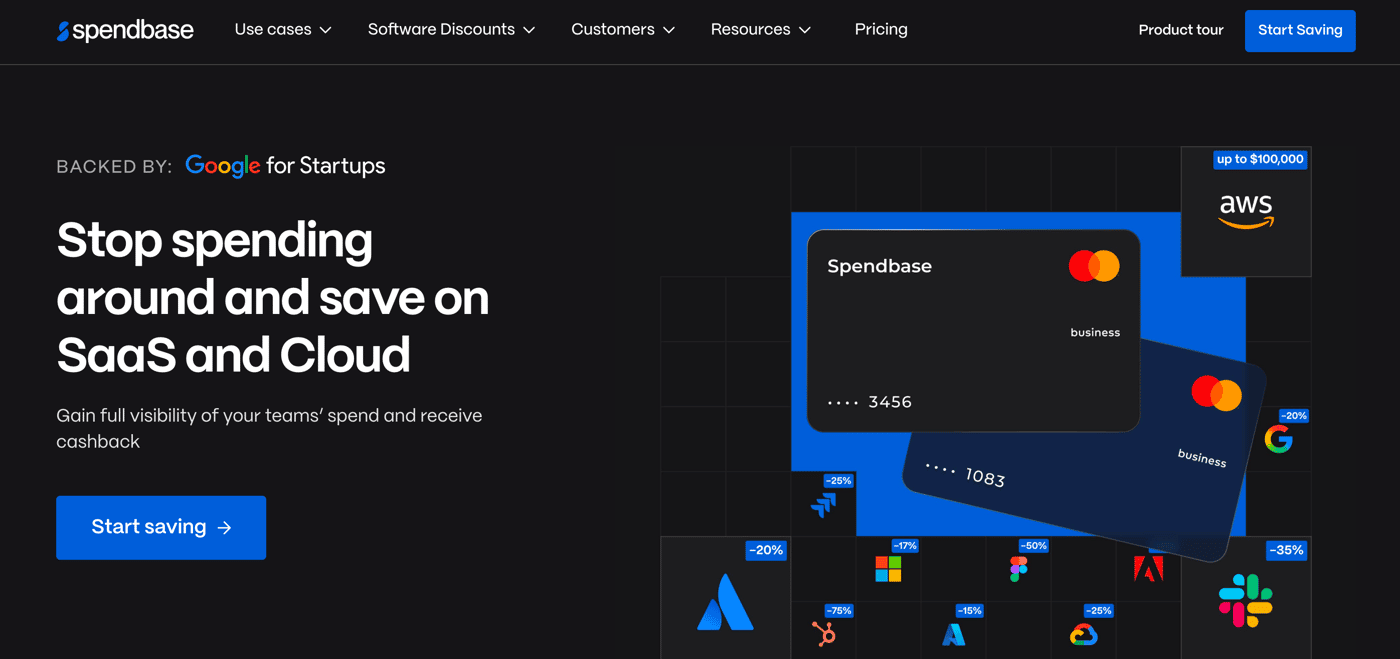The height and width of the screenshot is (659, 1400).
Task: Expand the Software Discounts chevron
Action: (529, 31)
